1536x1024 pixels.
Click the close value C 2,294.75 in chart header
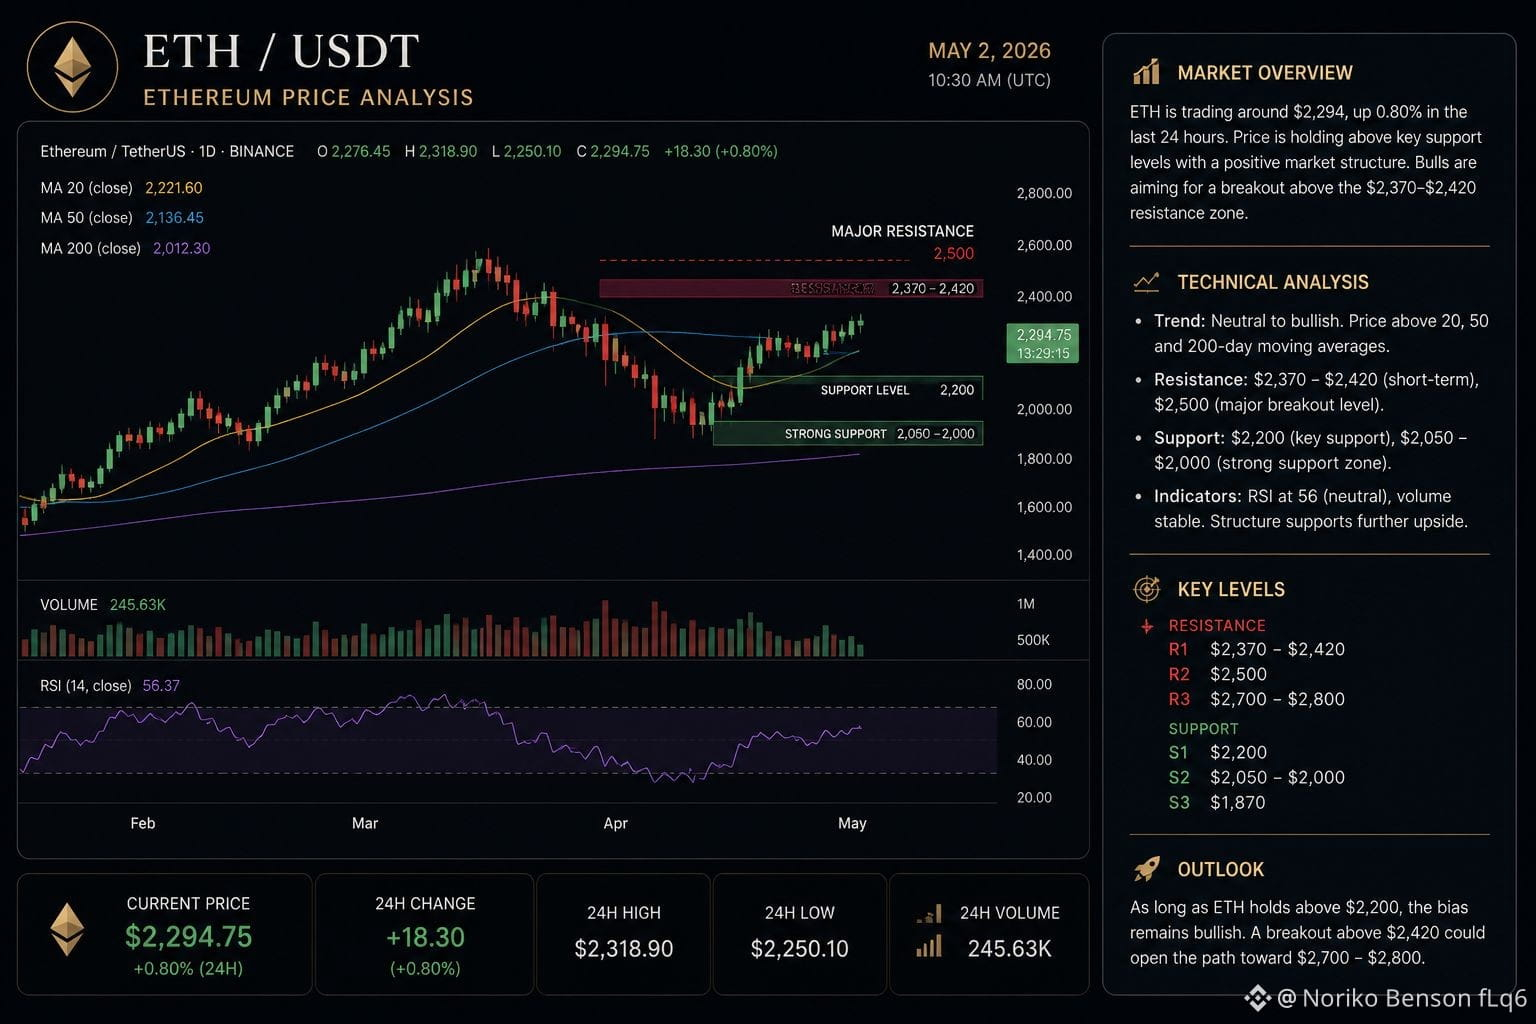pyautogui.click(x=613, y=151)
